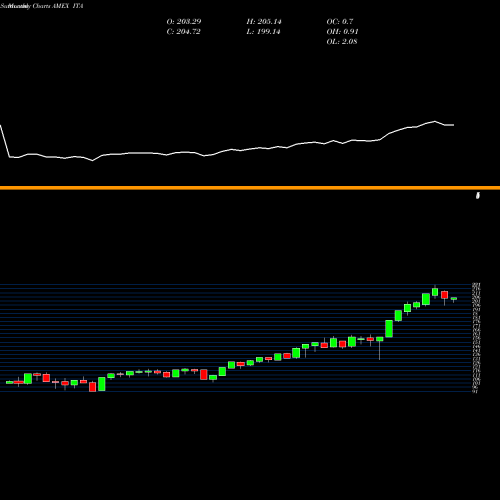
Task: Click the 'OH: 0.91' value
Action: coord(342,32)
